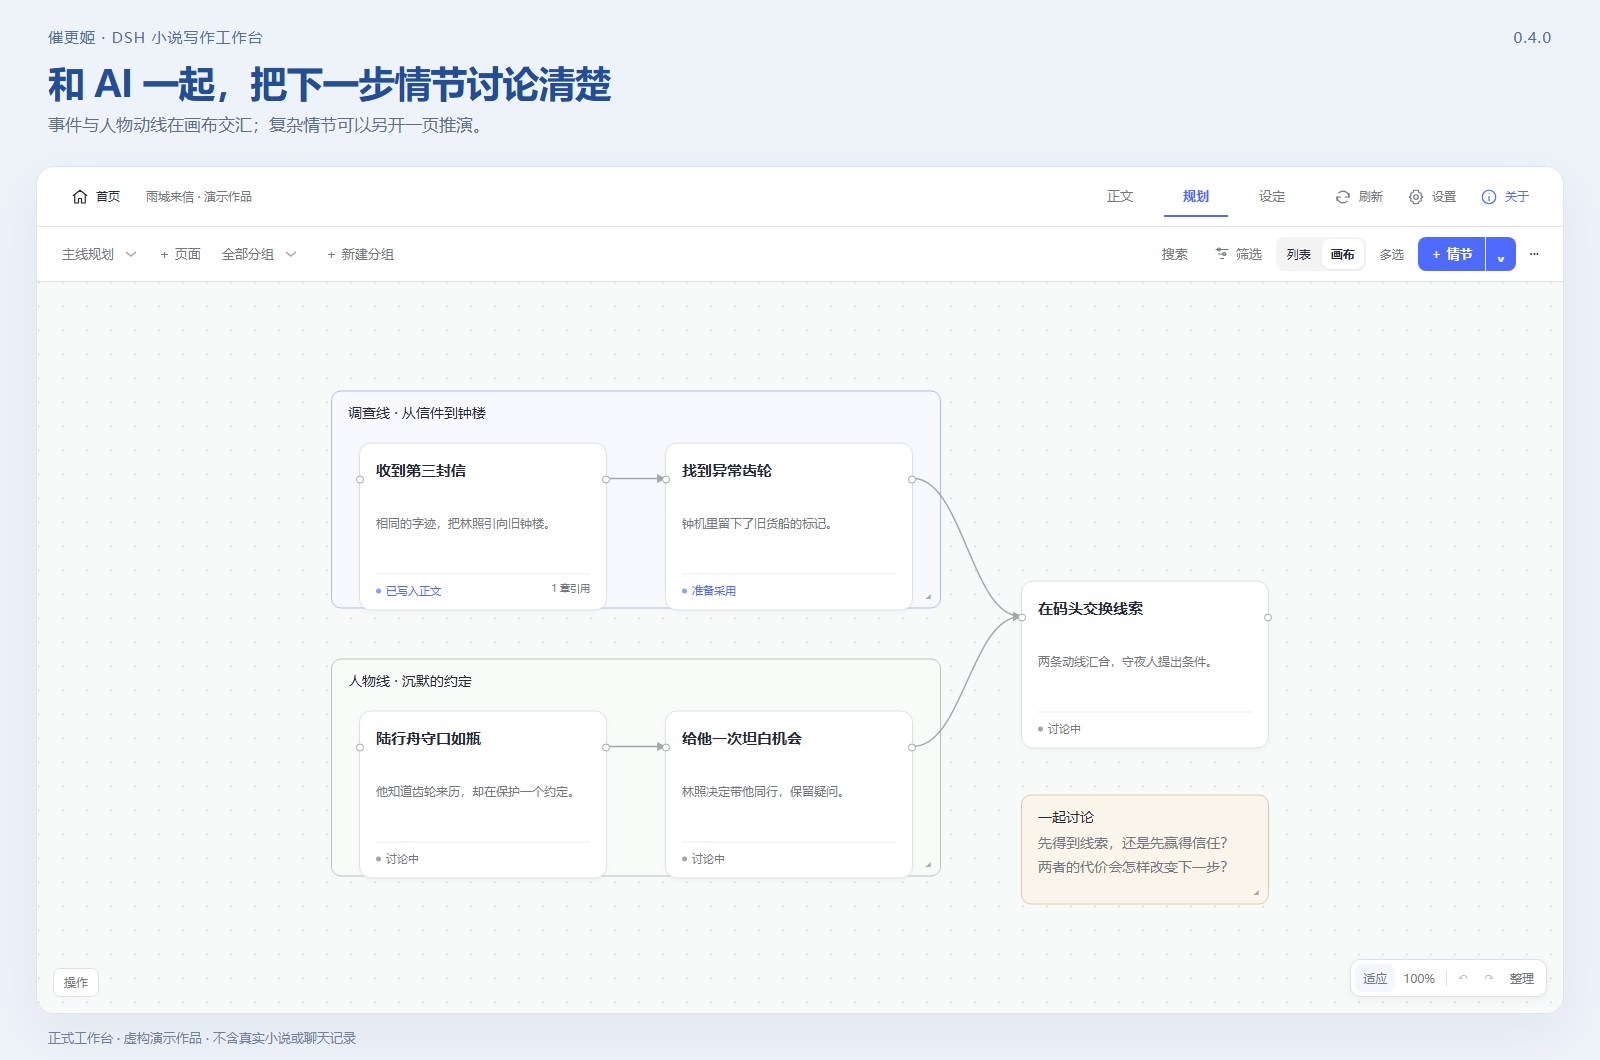Click the right port of 在码头交换线索 card
Screen dimensions: 1600x1060
click(x=1268, y=617)
